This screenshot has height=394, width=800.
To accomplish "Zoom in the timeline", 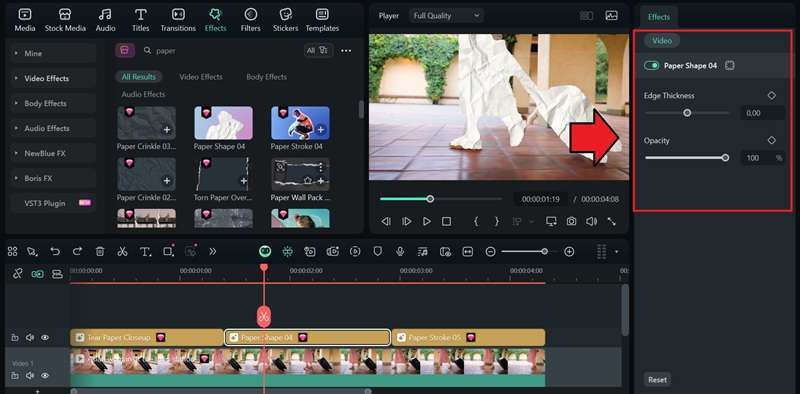I will (x=569, y=251).
